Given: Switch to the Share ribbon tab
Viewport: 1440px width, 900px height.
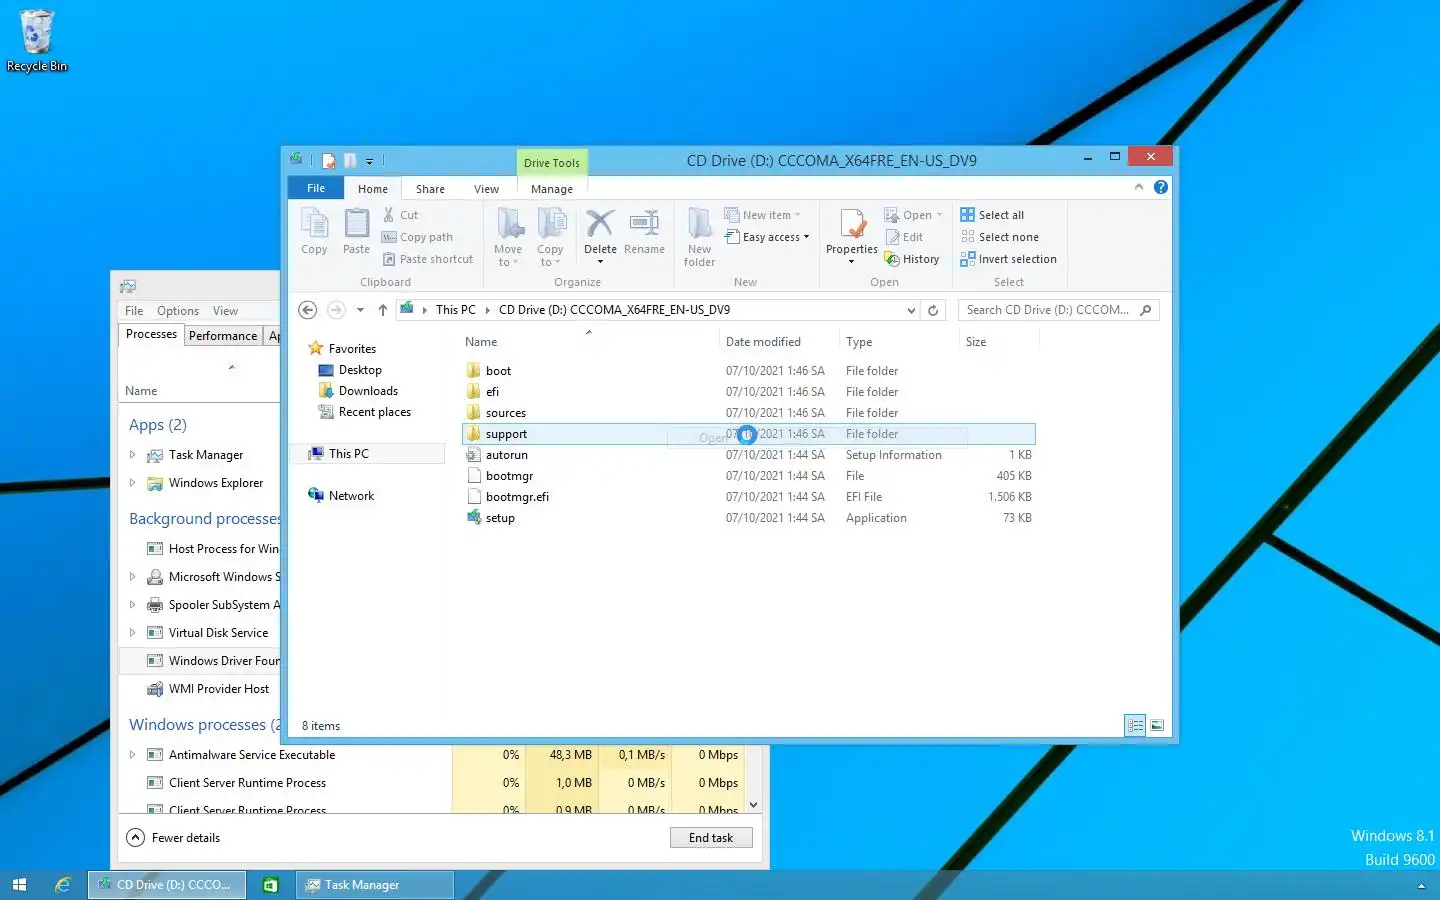Looking at the screenshot, I should tap(430, 189).
